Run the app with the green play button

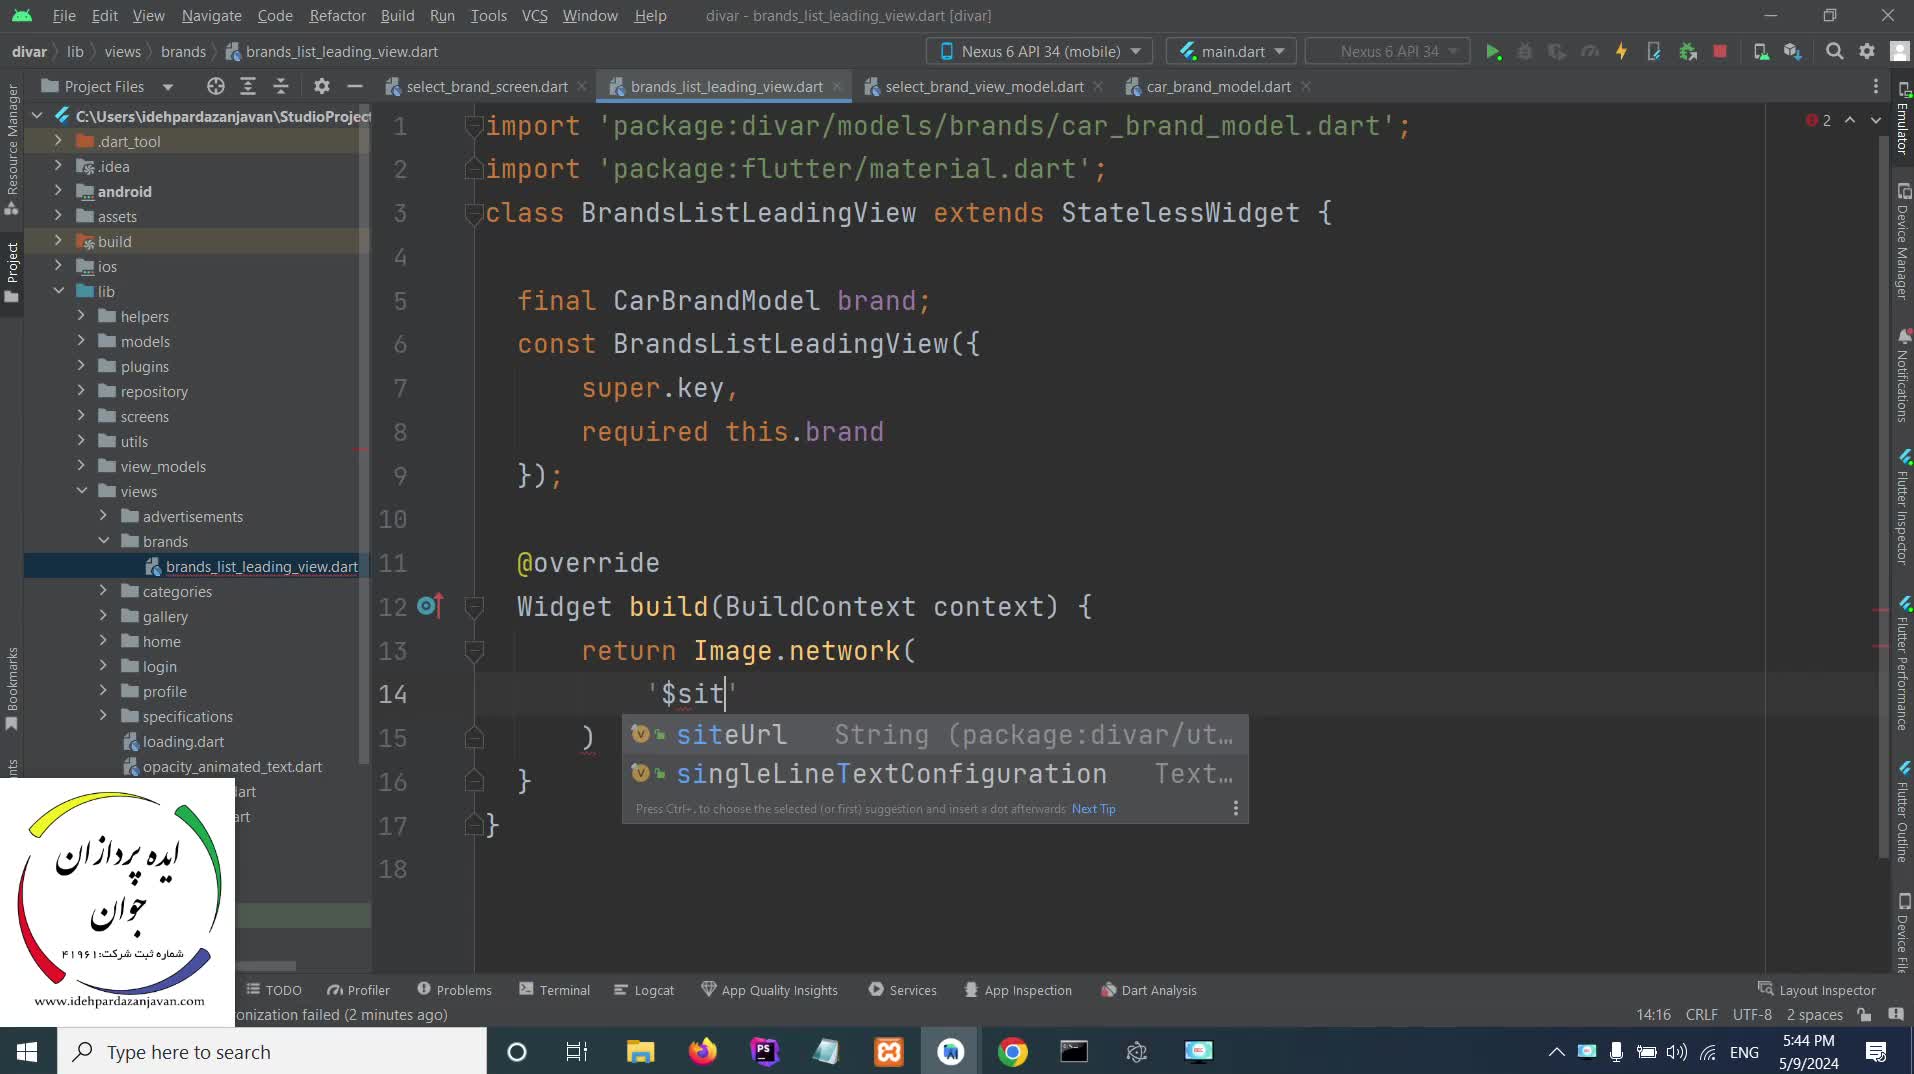(x=1493, y=52)
